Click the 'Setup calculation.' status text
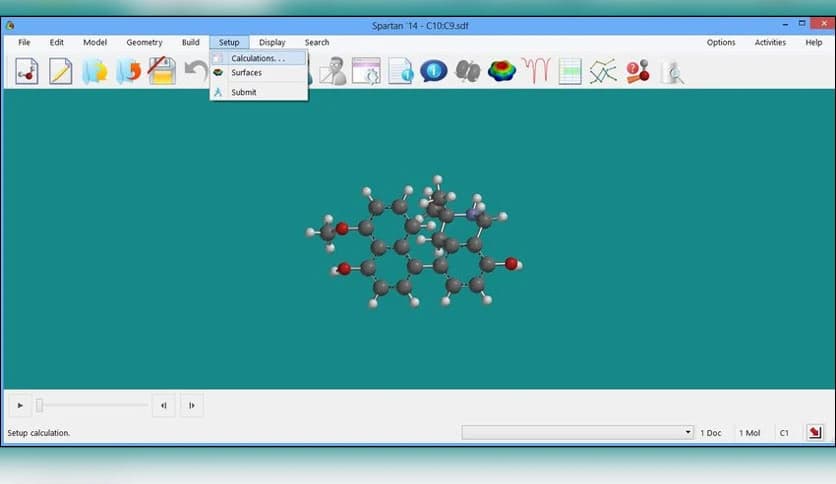This screenshot has width=836, height=484. pyautogui.click(x=38, y=433)
